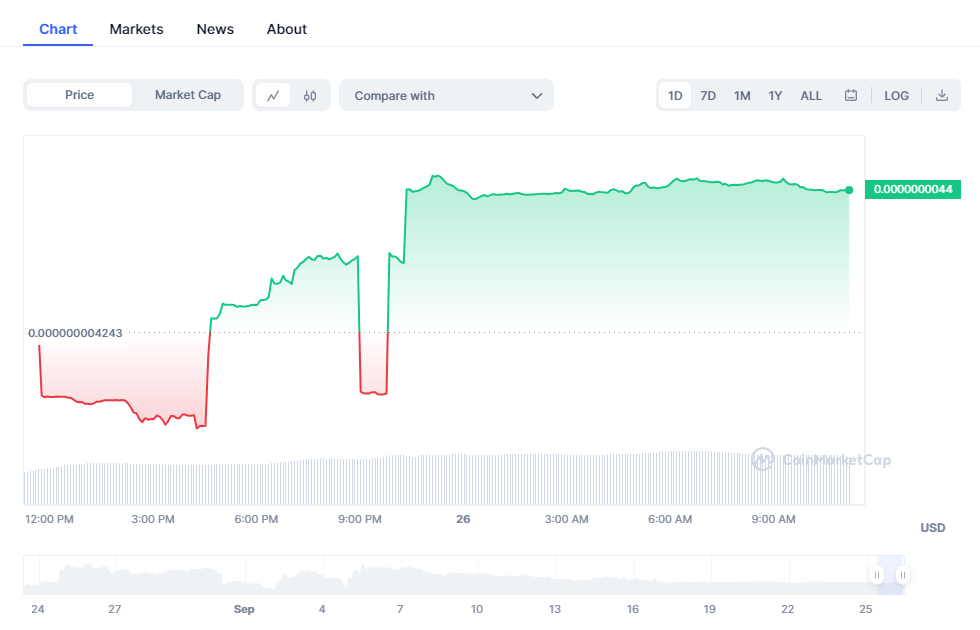This screenshot has width=980, height=630.
Task: Click current price label 0.0000000044
Action: point(912,189)
